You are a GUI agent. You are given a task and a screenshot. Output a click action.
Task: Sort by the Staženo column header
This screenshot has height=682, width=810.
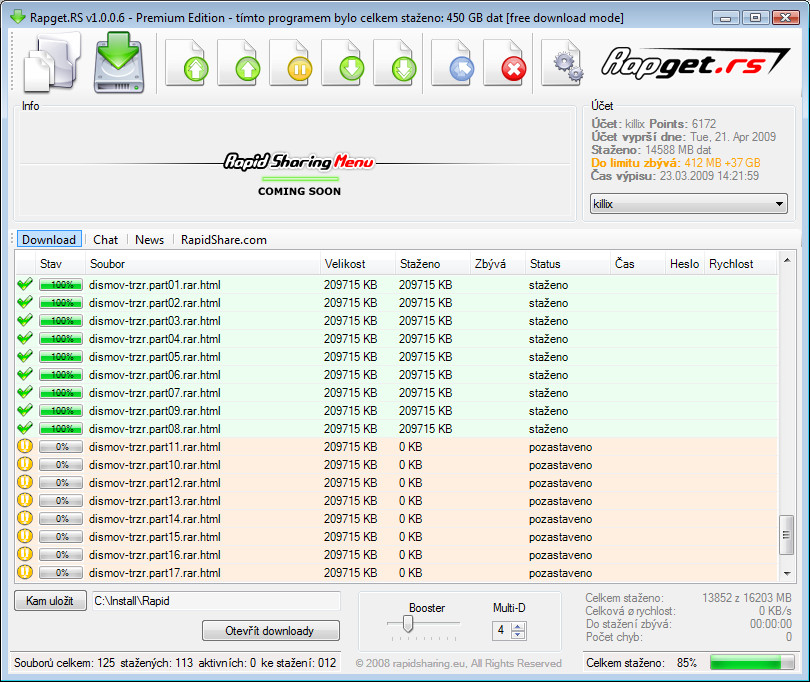432,264
